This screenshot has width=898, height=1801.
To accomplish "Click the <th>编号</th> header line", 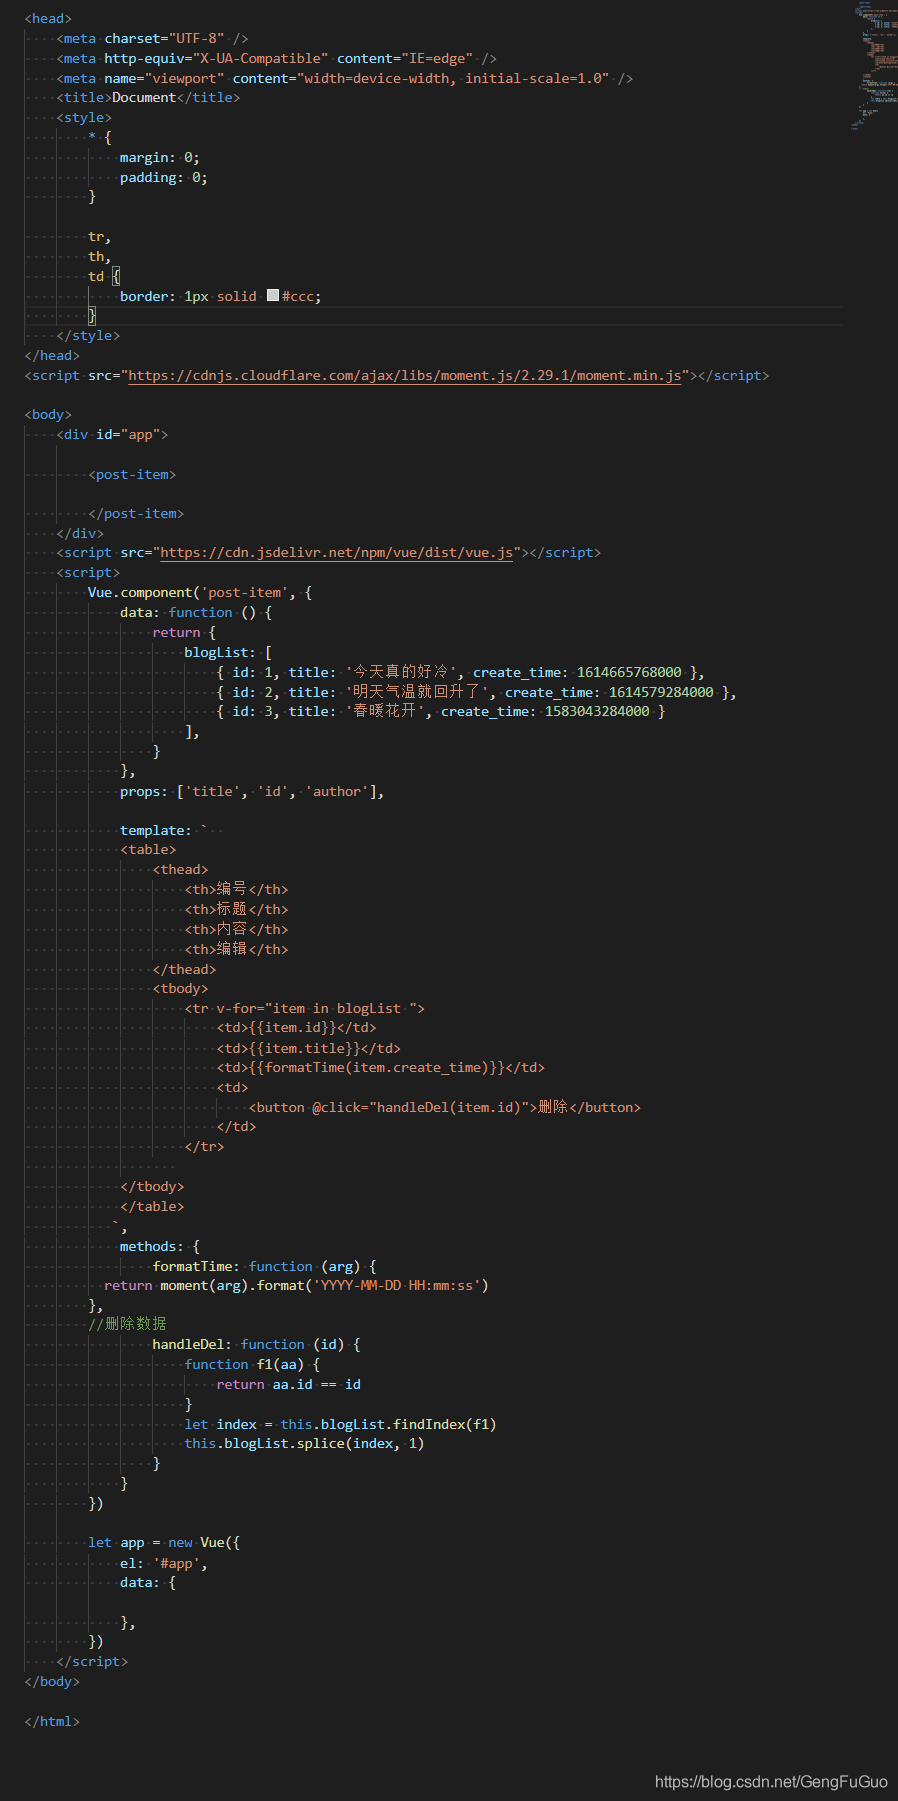I will 236,890.
